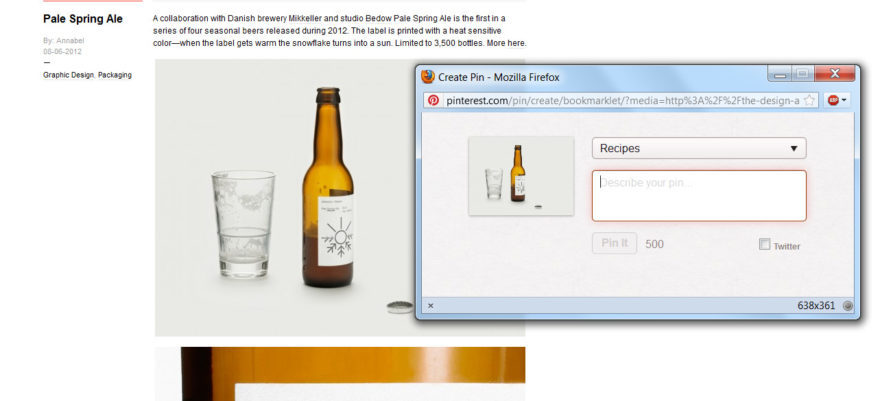Open Adblock Plus dropdown arrow
The height and width of the screenshot is (401, 880).
tap(844, 101)
